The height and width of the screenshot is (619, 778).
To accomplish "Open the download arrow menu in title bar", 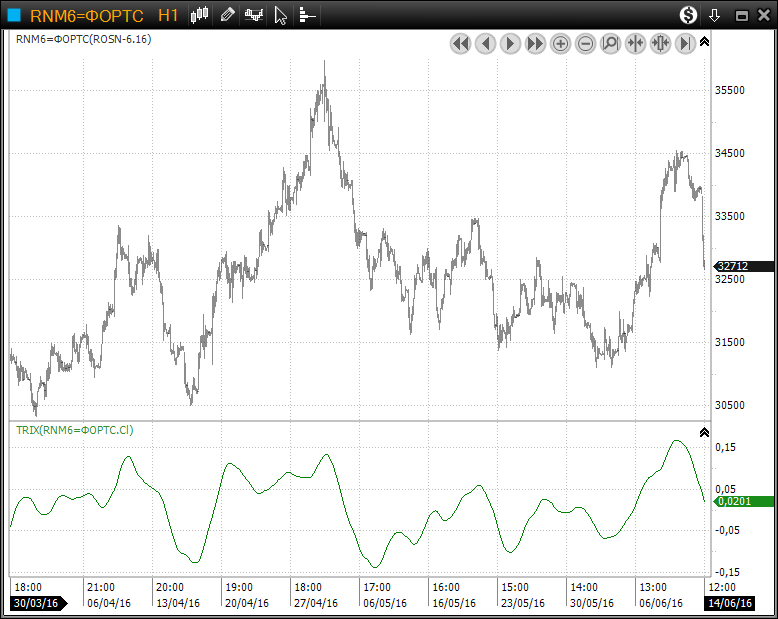I will coord(714,15).
